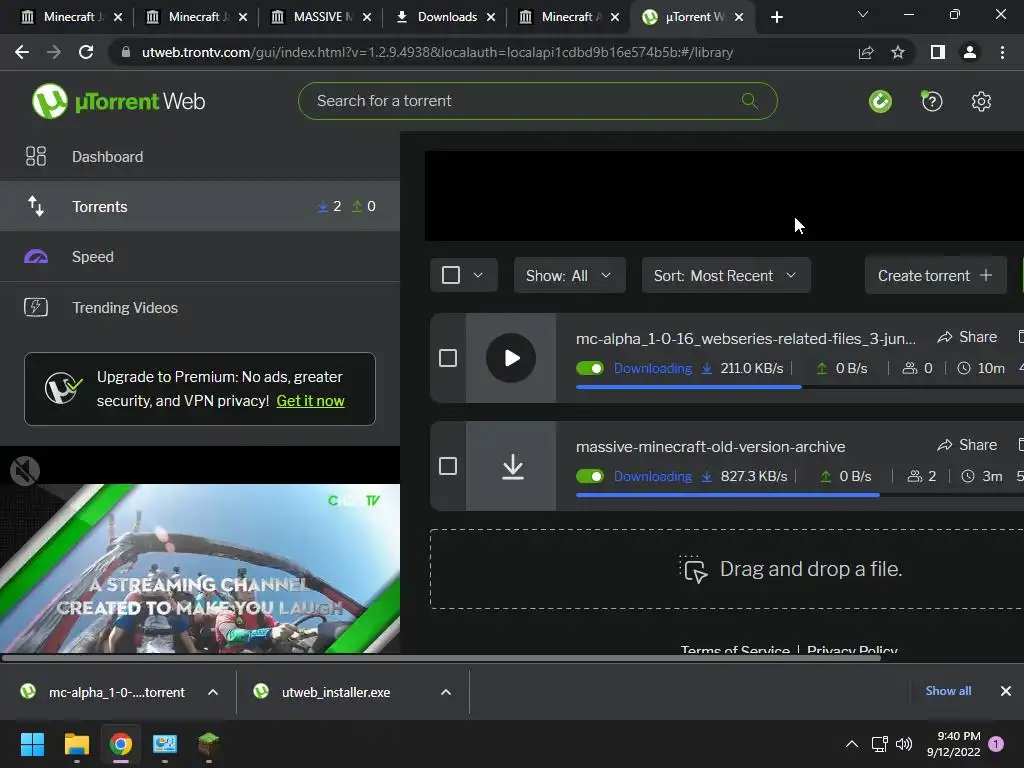Click the Trending Videos lightning icon

click(36, 307)
